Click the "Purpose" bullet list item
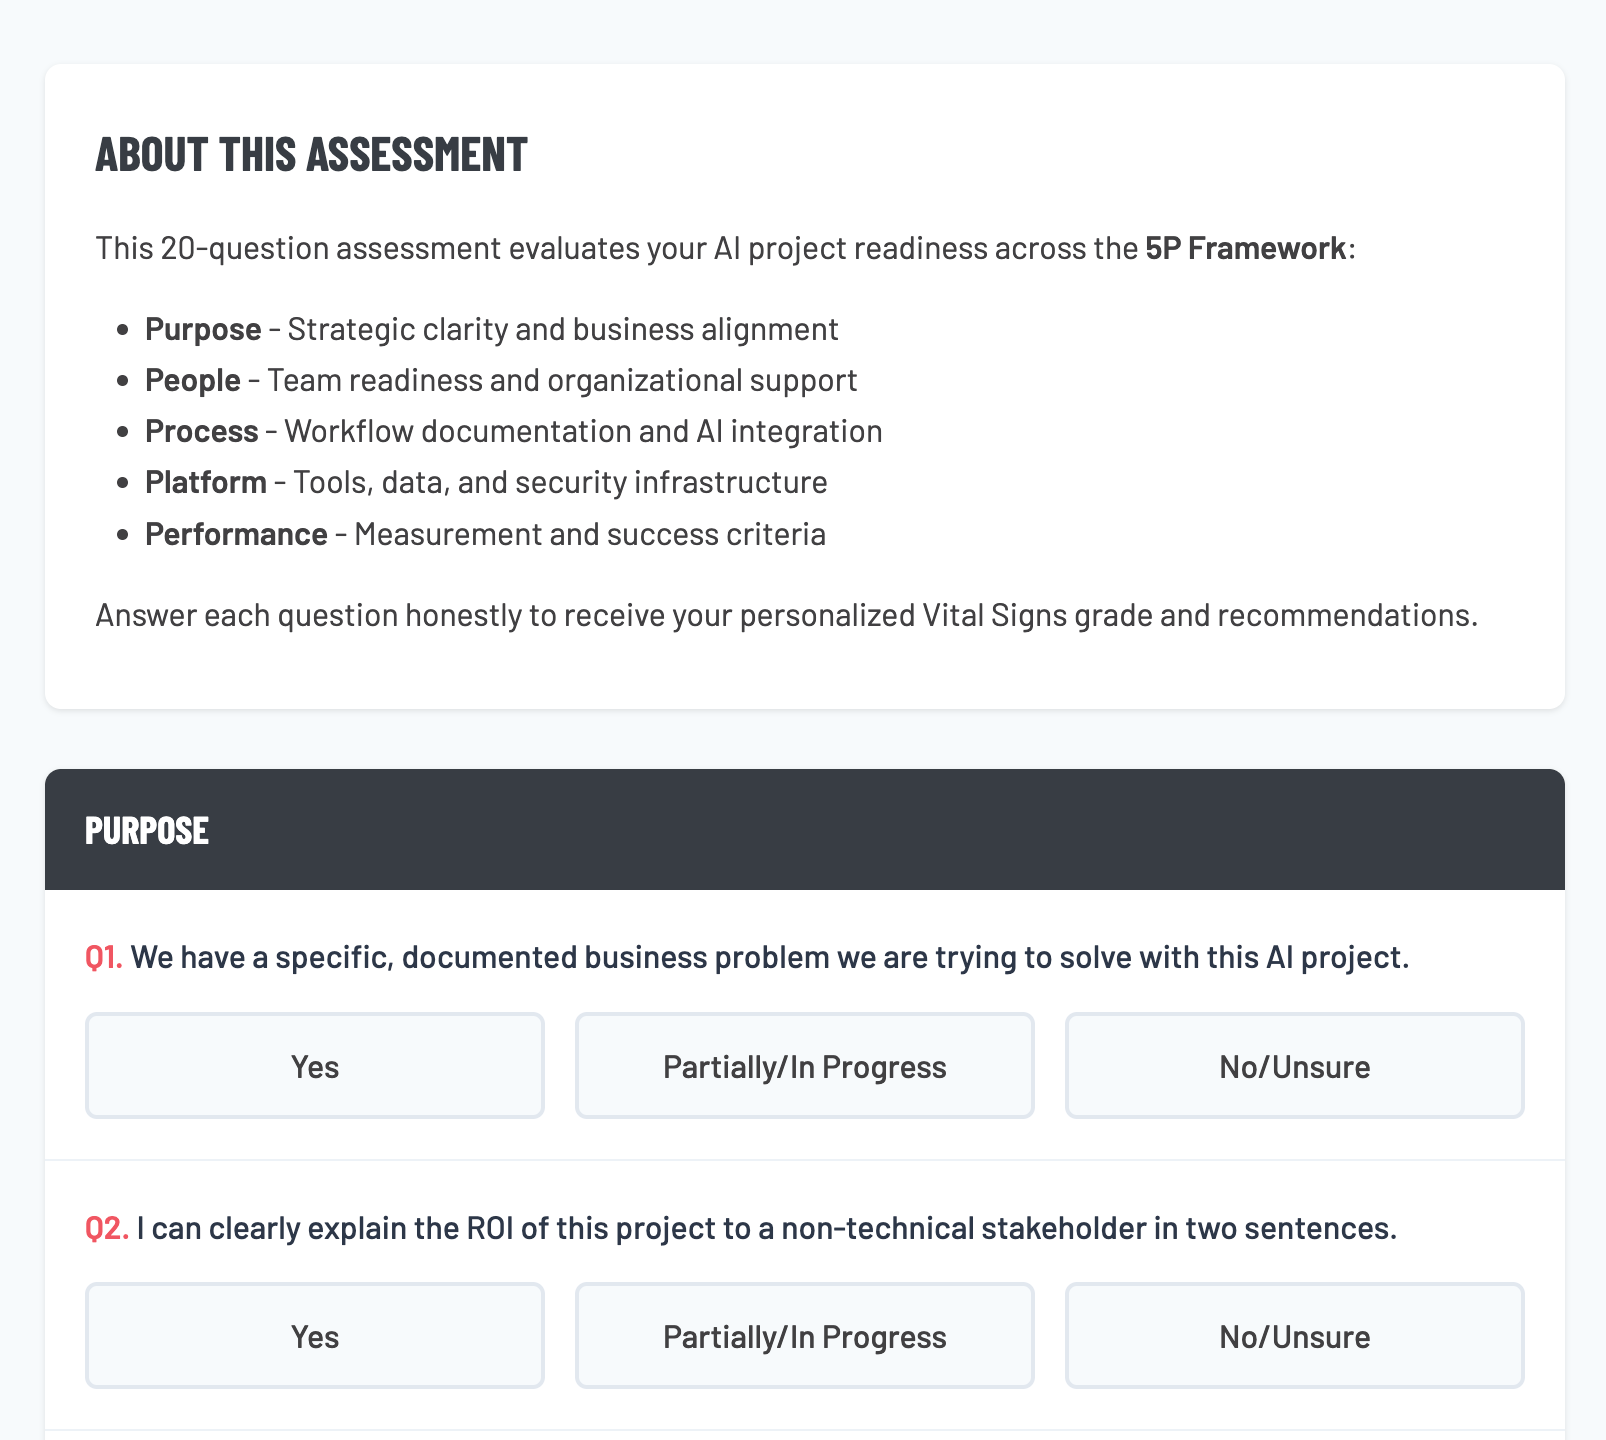This screenshot has width=1606, height=1440. click(x=491, y=329)
